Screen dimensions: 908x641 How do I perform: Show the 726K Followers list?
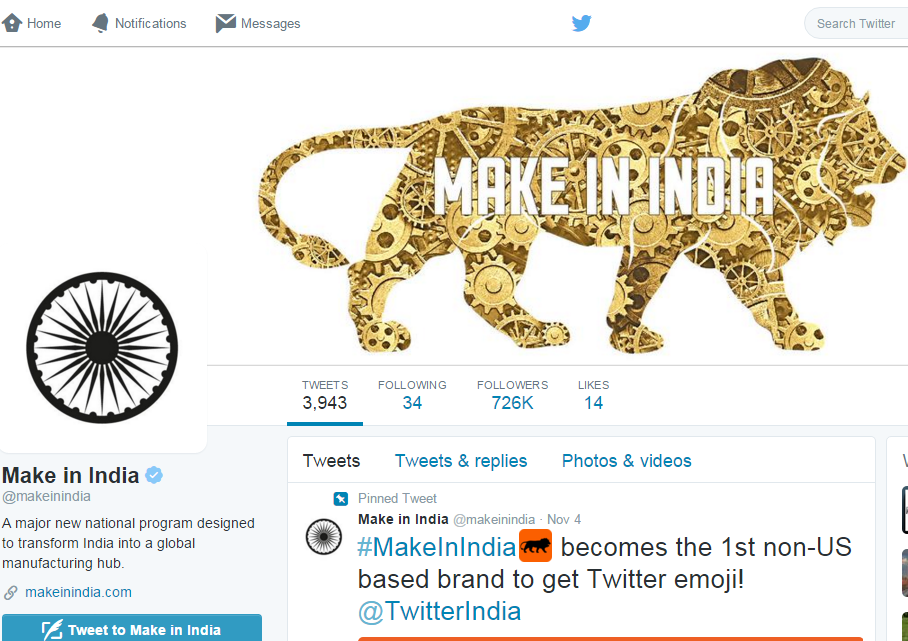click(512, 395)
